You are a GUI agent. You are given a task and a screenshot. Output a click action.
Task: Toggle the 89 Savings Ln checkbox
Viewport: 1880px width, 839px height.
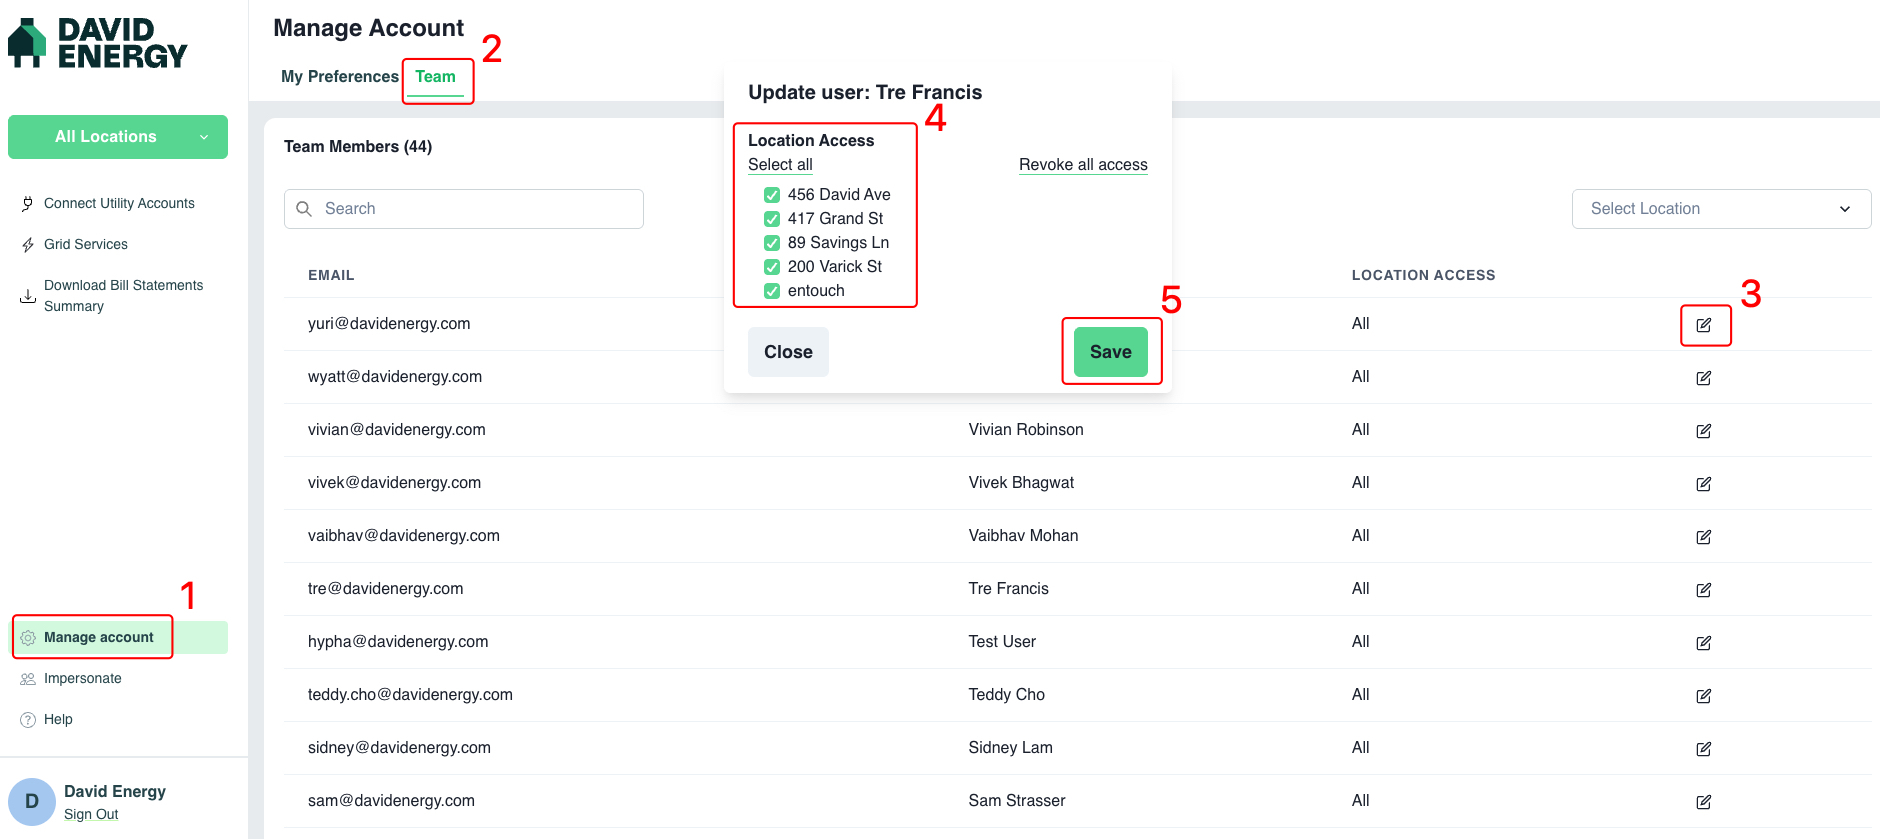772,243
